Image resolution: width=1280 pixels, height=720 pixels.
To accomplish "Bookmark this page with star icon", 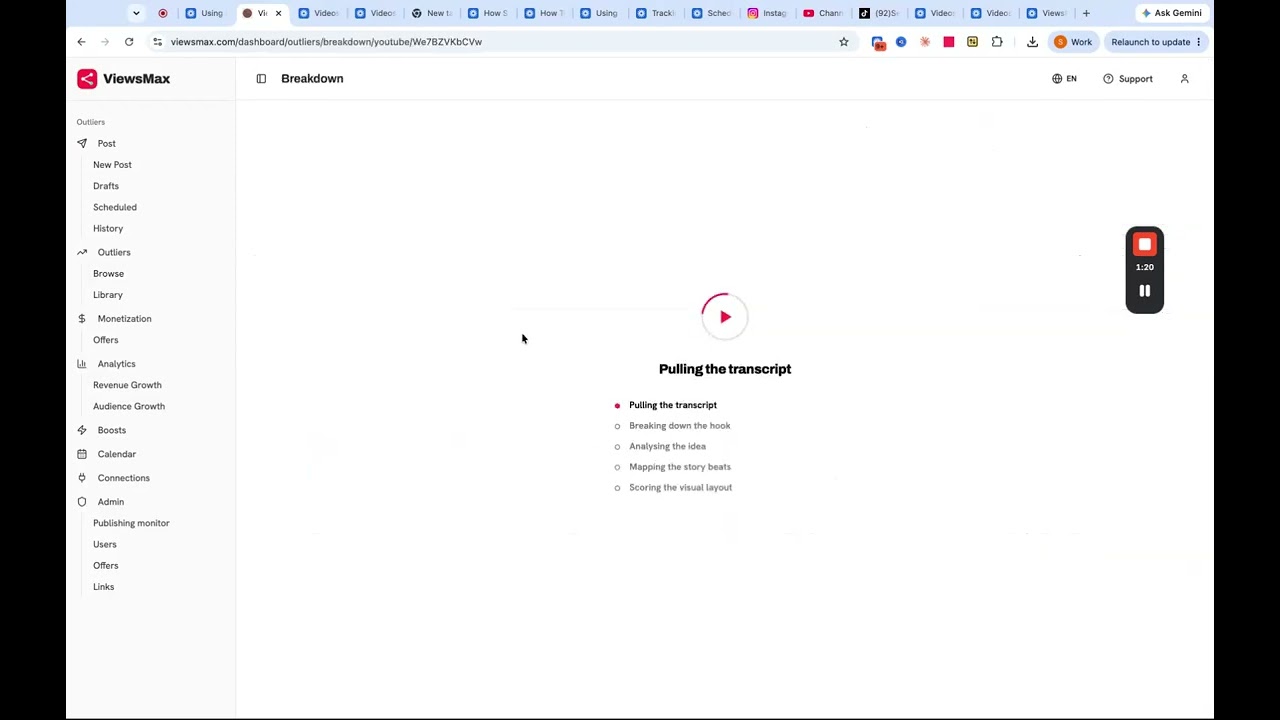I will pyautogui.click(x=844, y=42).
